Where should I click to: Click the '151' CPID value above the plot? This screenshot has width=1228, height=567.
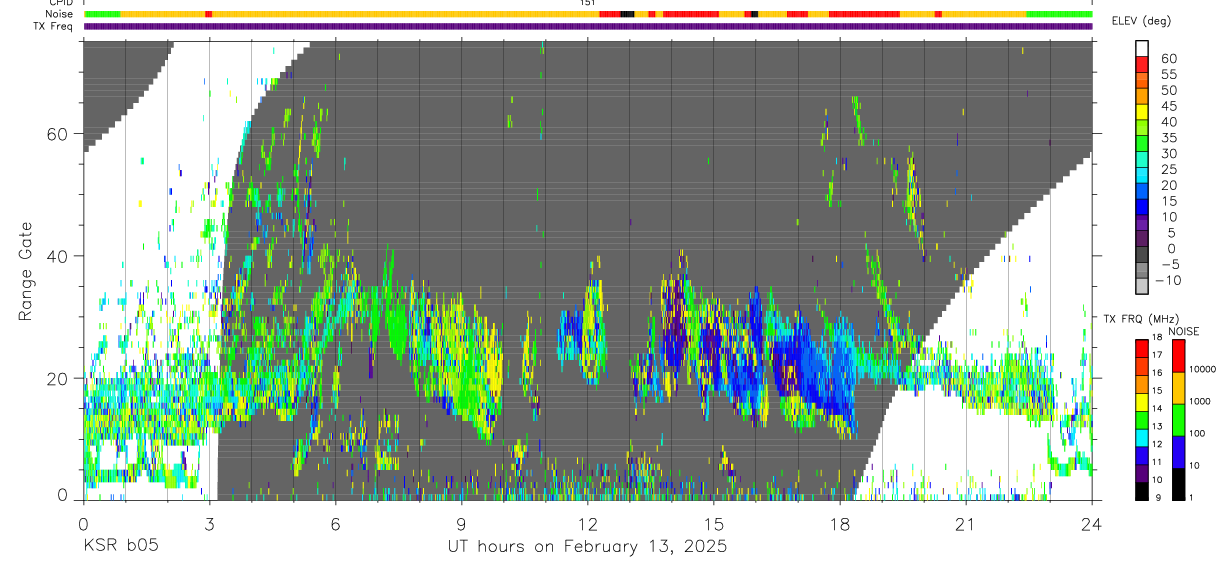[587, 3]
